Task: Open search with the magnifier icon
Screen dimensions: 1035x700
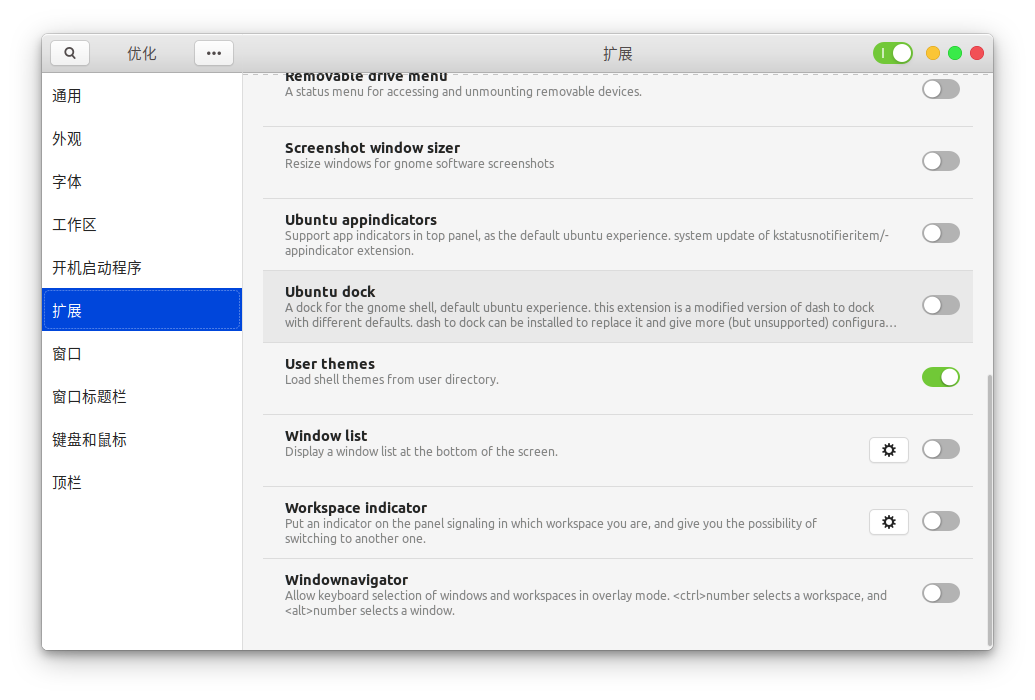Action: point(70,53)
